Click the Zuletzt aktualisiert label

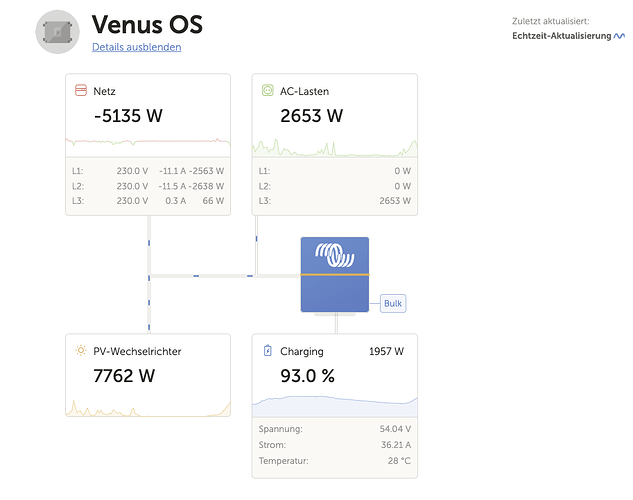coord(551,21)
